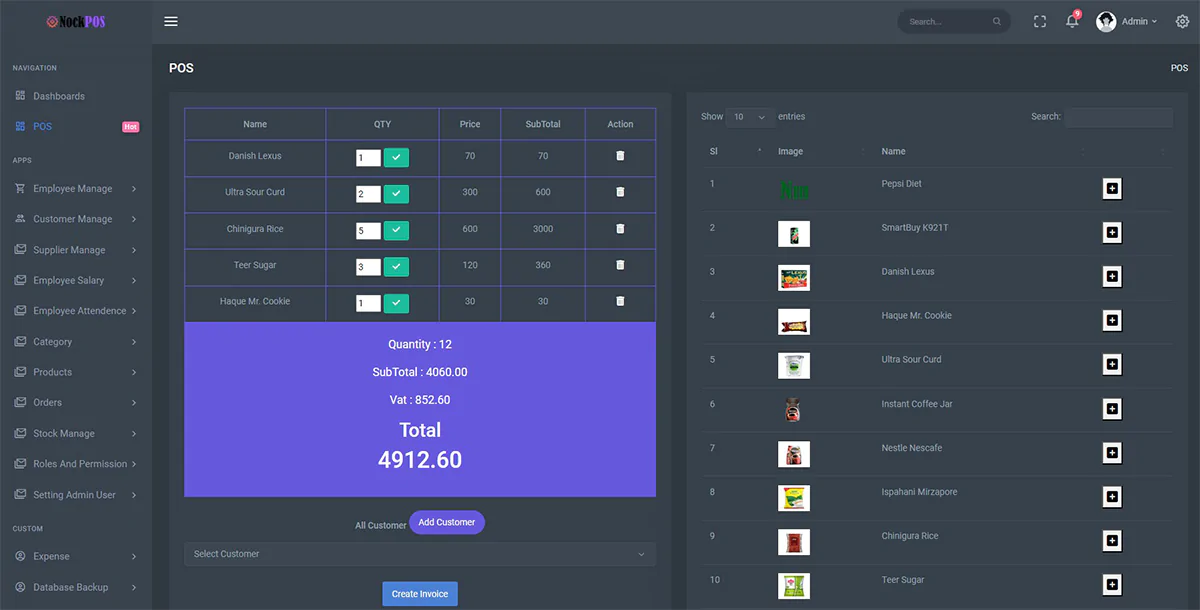Change the show entries count dropdown
This screenshot has width=1200, height=610.
749,117
